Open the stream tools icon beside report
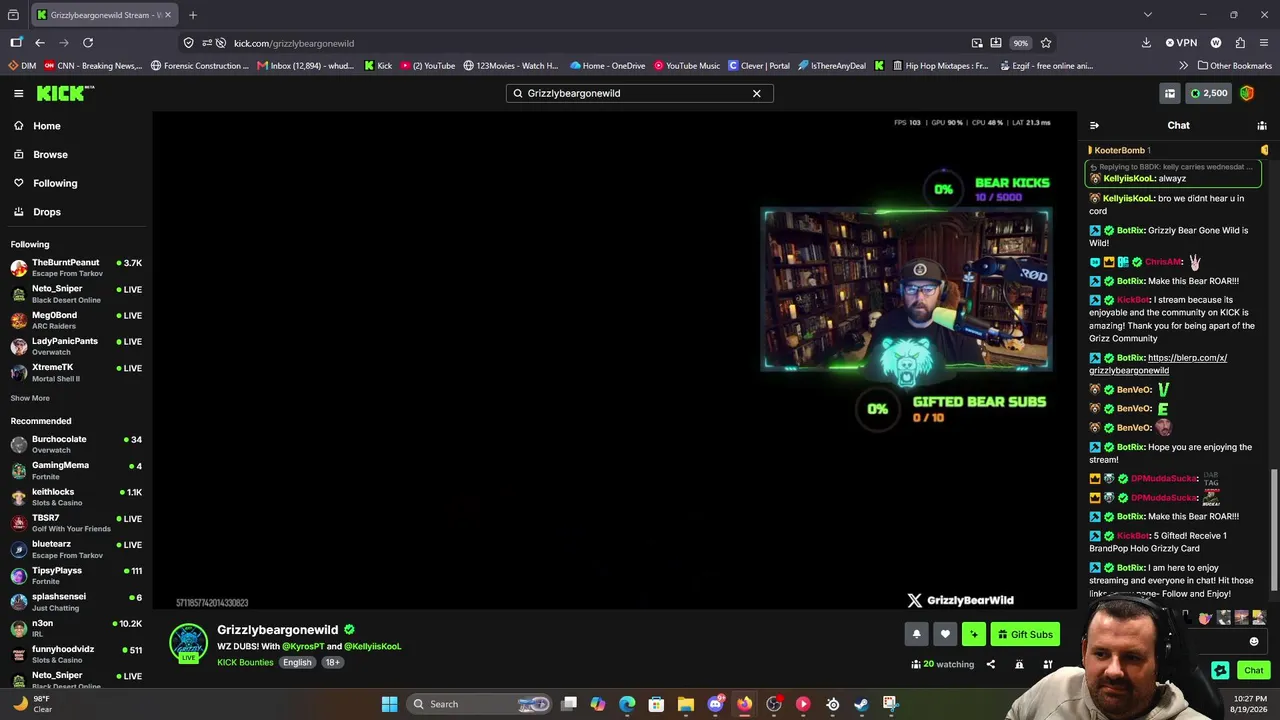1280x720 pixels. 1048,664
